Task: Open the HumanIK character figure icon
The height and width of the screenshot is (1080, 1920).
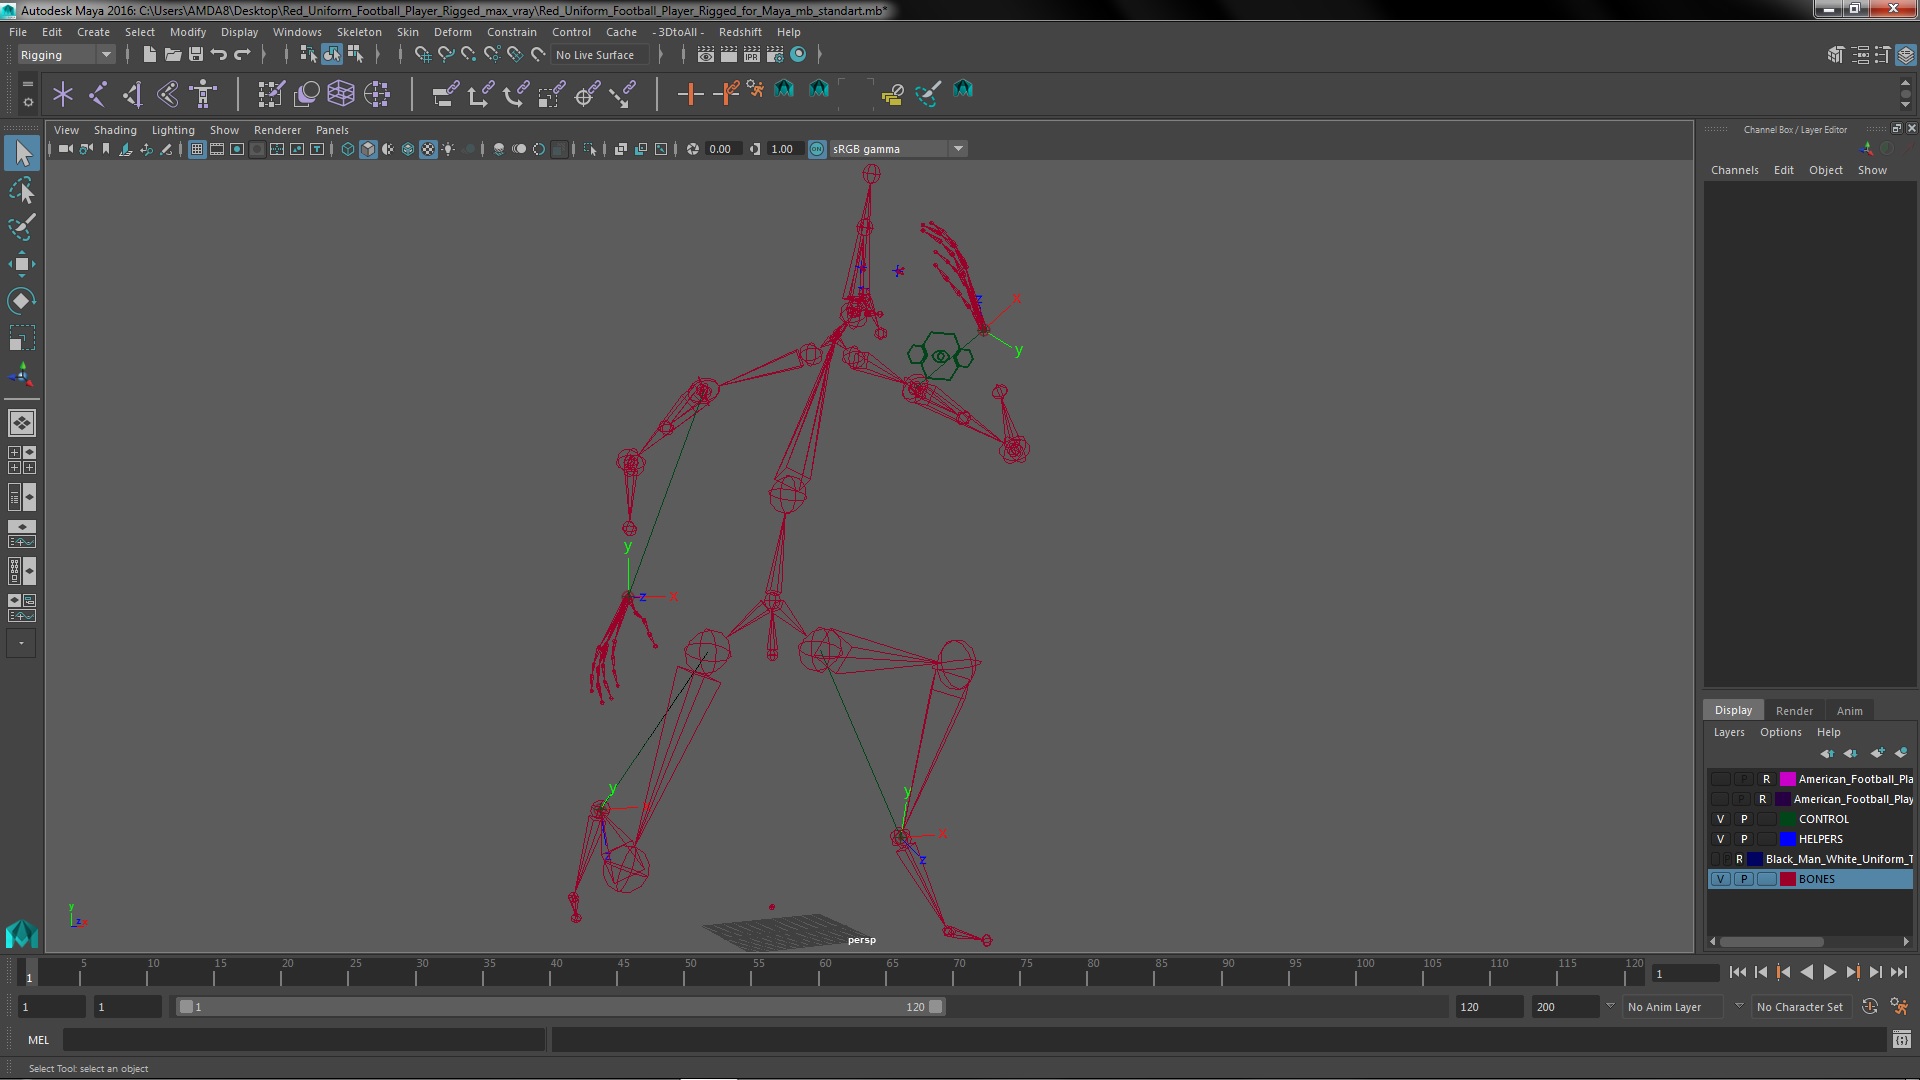Action: click(x=203, y=94)
